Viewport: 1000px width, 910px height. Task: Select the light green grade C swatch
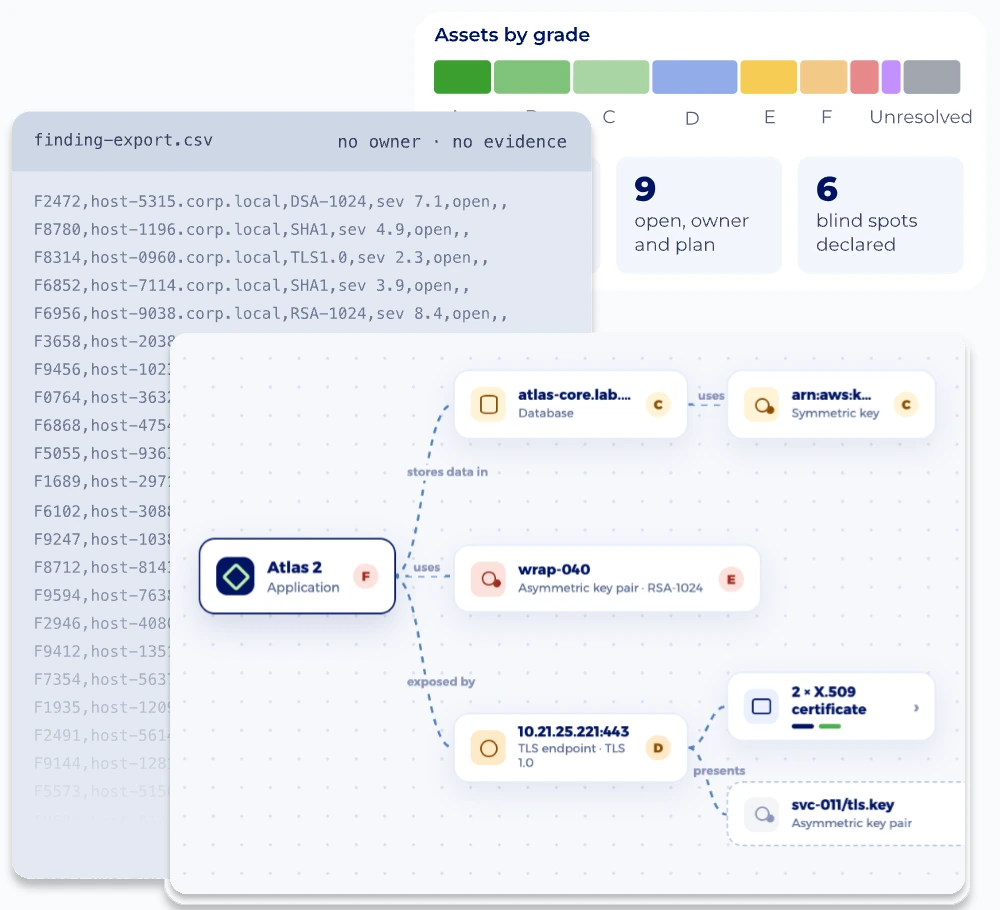[611, 77]
